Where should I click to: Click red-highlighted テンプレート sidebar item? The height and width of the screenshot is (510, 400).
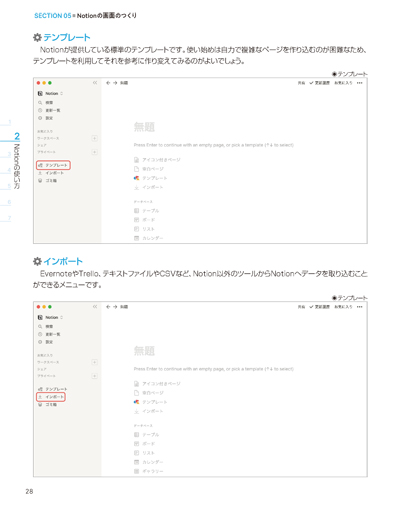53,165
